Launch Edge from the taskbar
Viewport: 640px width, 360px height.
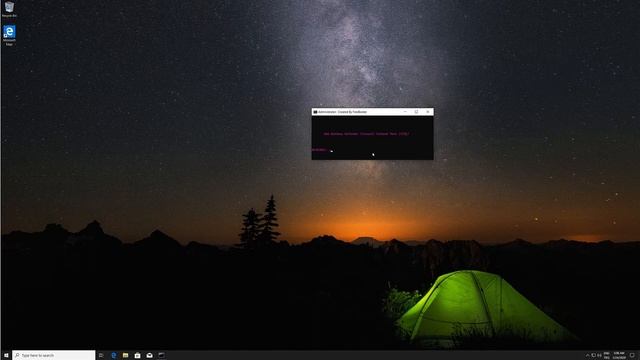point(113,356)
